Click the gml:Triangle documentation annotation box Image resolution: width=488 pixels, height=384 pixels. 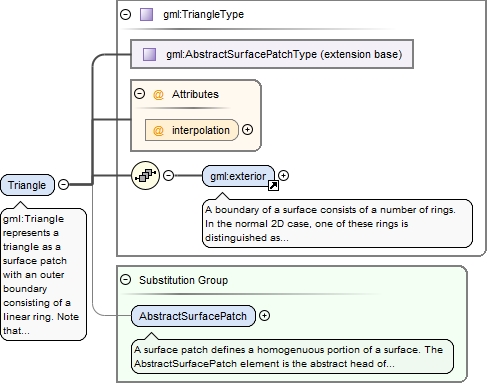(x=44, y=275)
